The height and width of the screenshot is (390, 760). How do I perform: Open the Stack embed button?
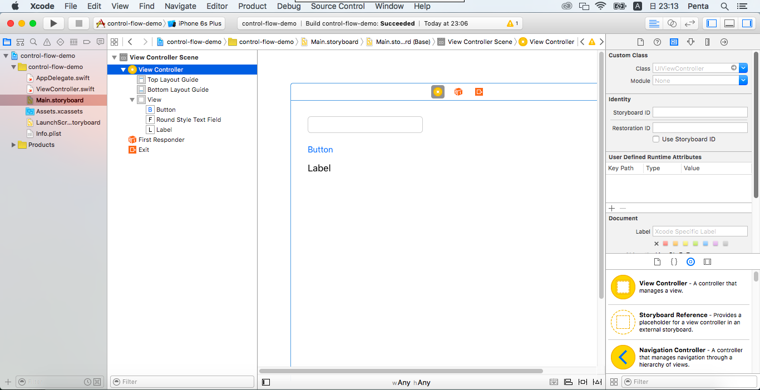click(554, 382)
